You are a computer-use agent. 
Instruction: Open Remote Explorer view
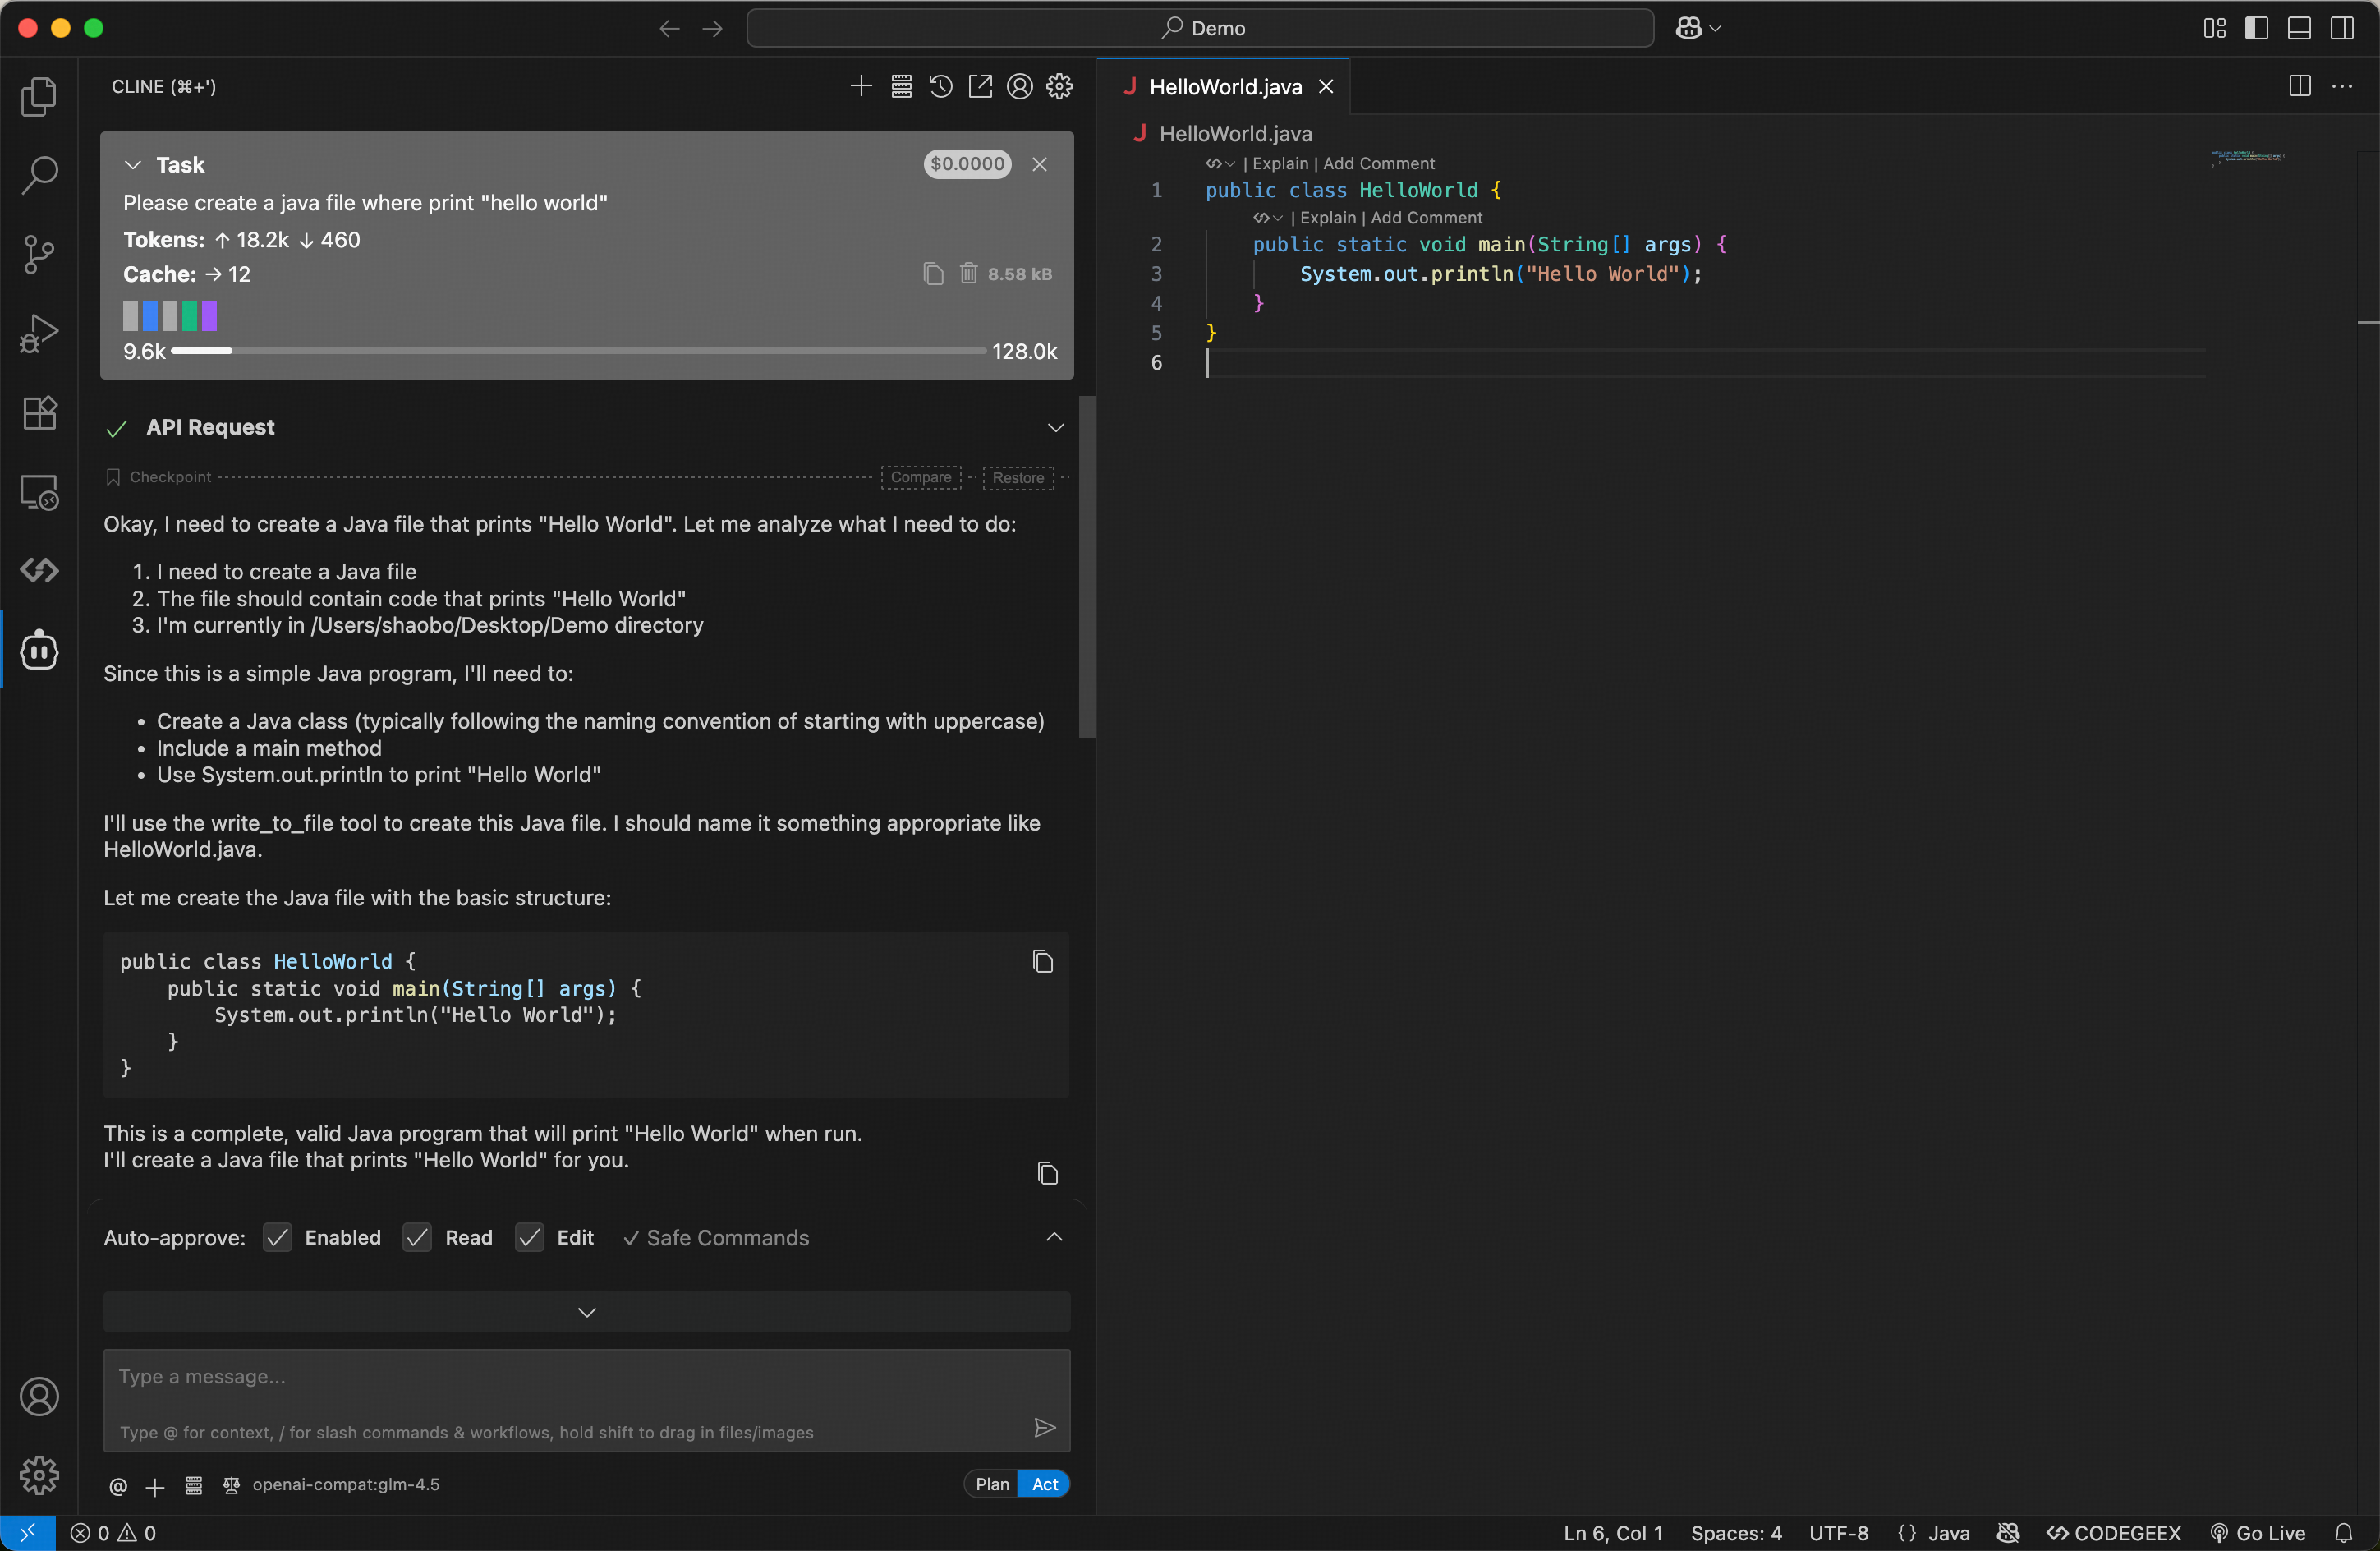click(39, 492)
